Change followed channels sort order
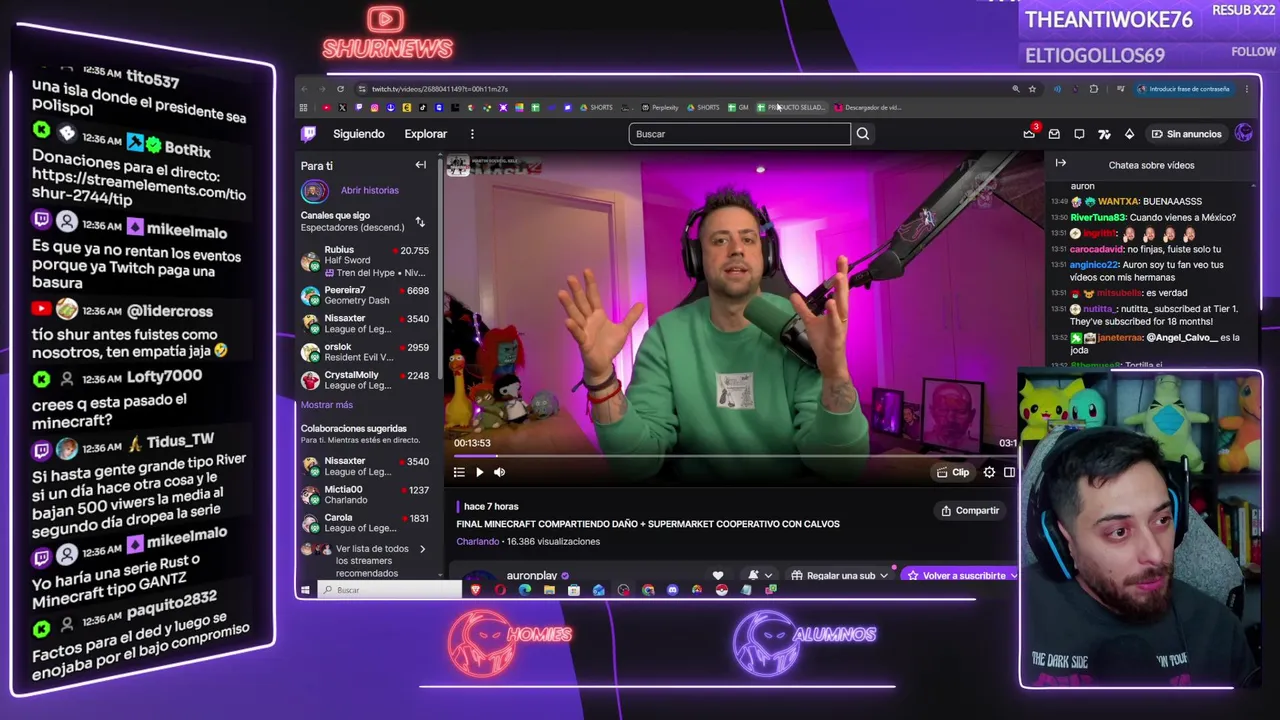 point(420,221)
